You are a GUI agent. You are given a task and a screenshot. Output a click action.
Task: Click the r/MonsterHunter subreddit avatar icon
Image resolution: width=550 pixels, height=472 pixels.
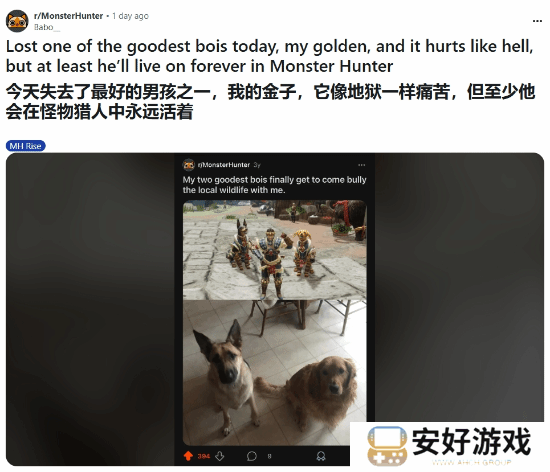[17, 21]
